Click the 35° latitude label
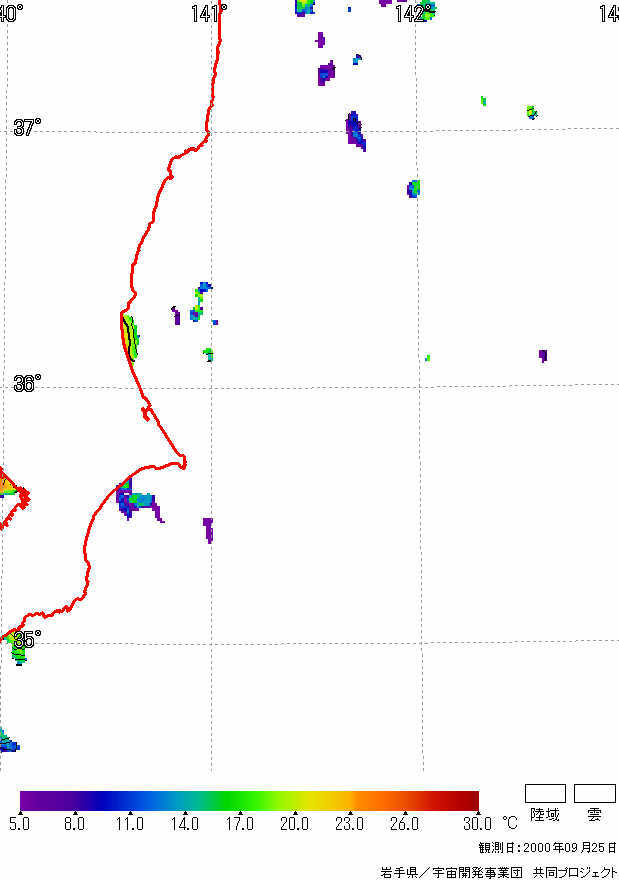Image resolution: width=619 pixels, height=881 pixels. tap(27, 639)
